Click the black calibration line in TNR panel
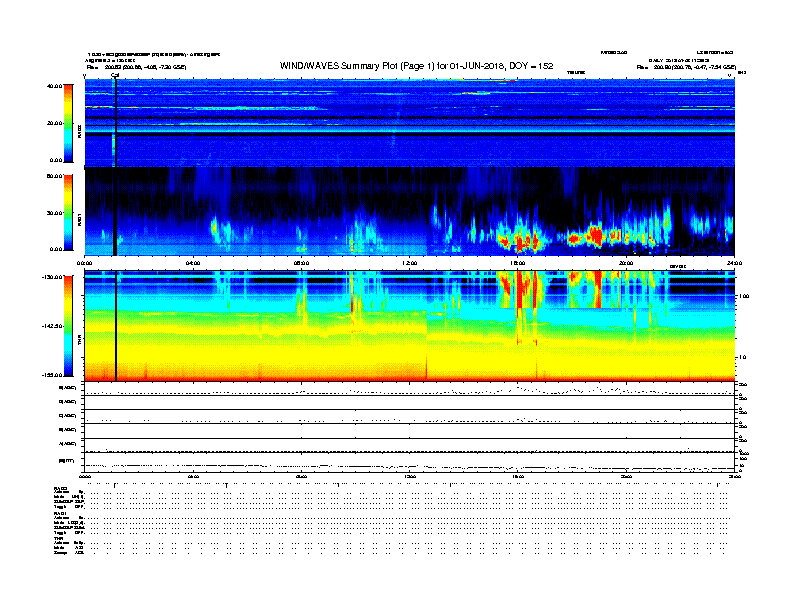Viewport: 792px width, 612px height. (x=116, y=326)
